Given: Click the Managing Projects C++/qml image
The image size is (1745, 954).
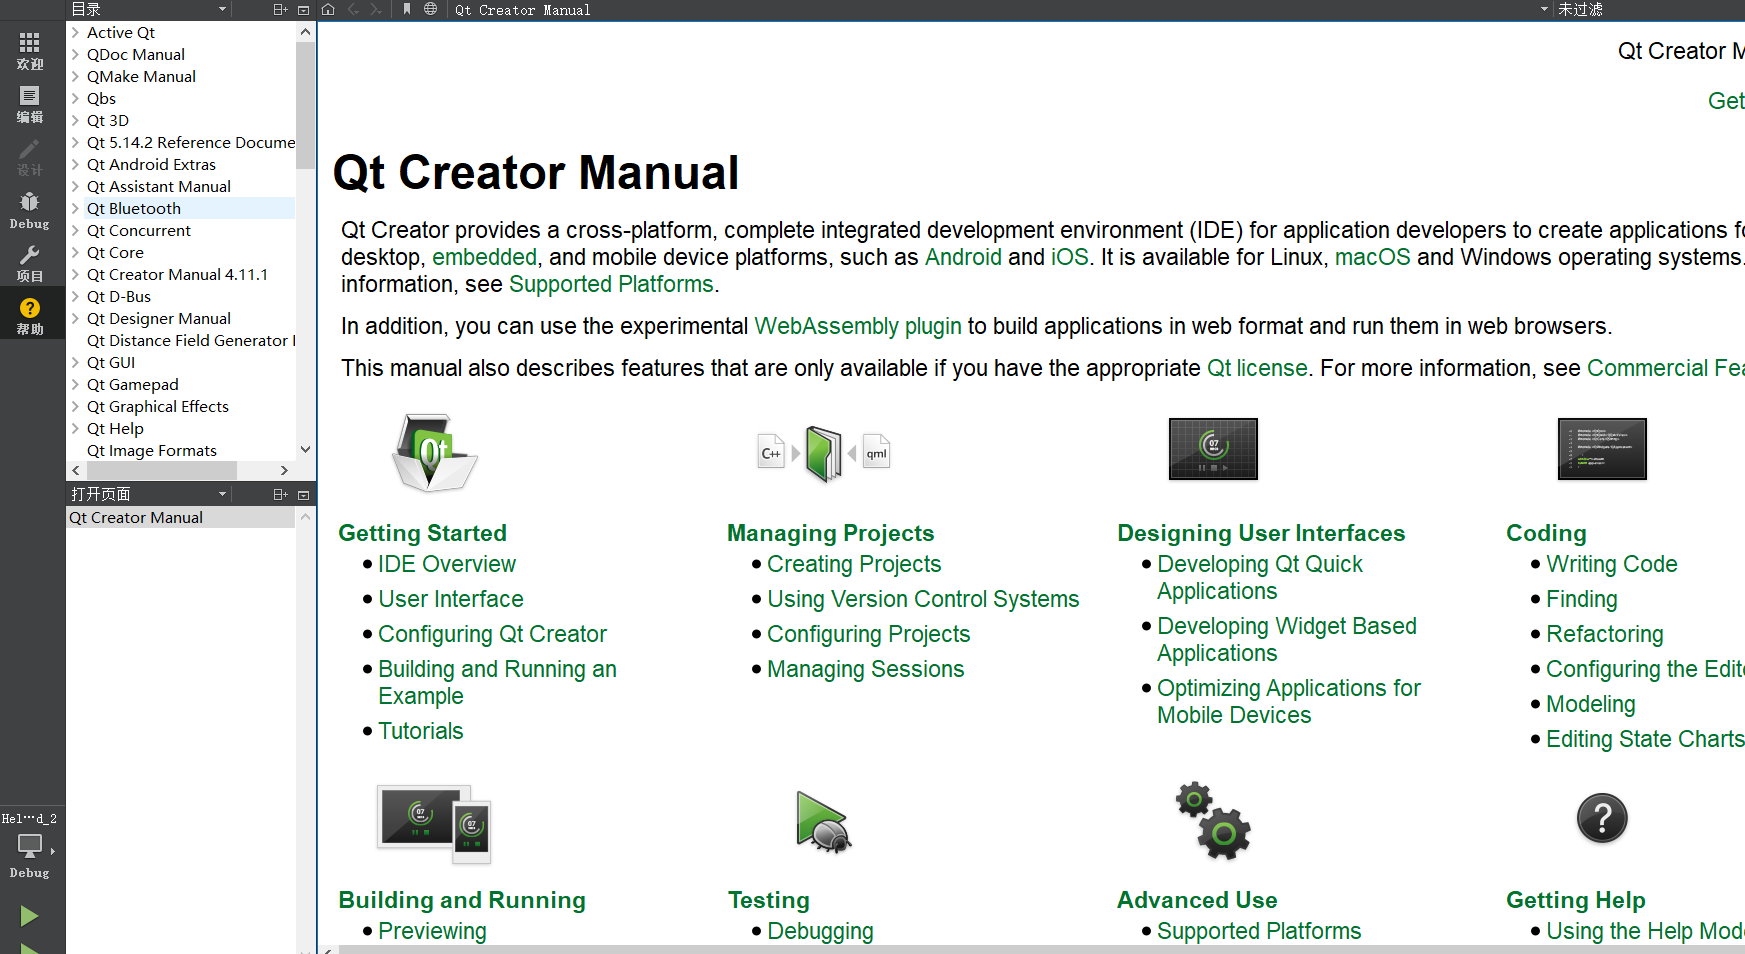Looking at the screenshot, I should (824, 453).
